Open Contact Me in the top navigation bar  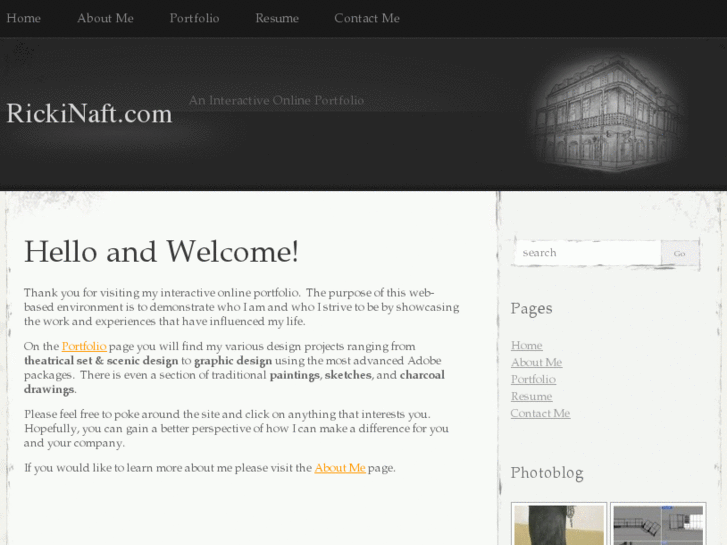point(367,18)
